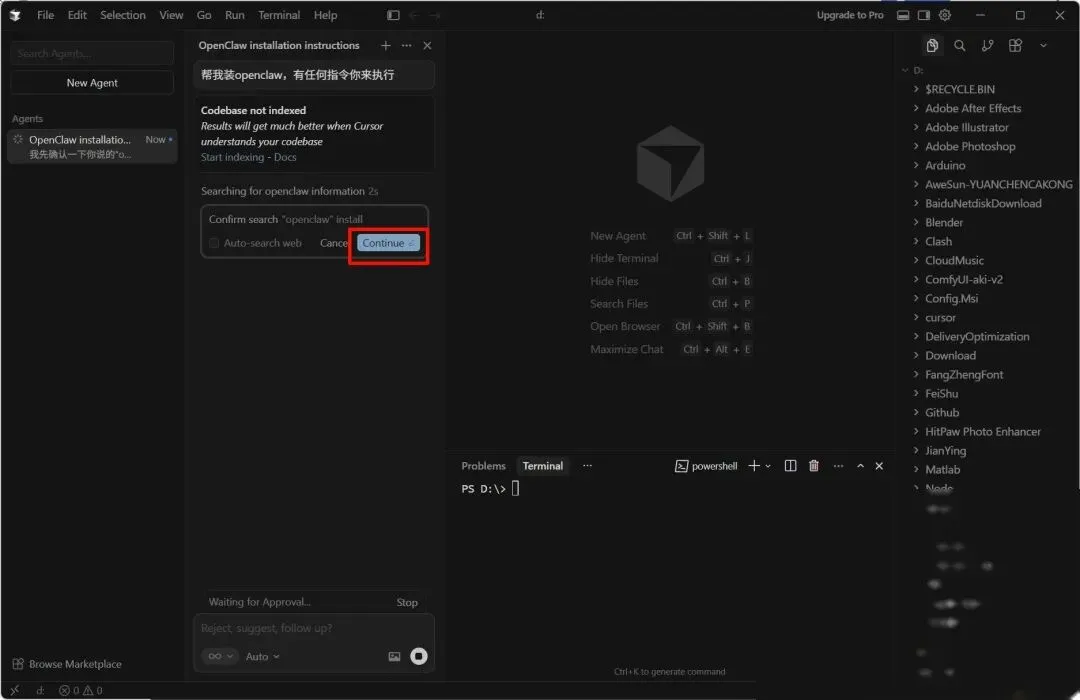Click Upgrade to Pro
Viewport: 1080px width, 700px height.
(850, 15)
